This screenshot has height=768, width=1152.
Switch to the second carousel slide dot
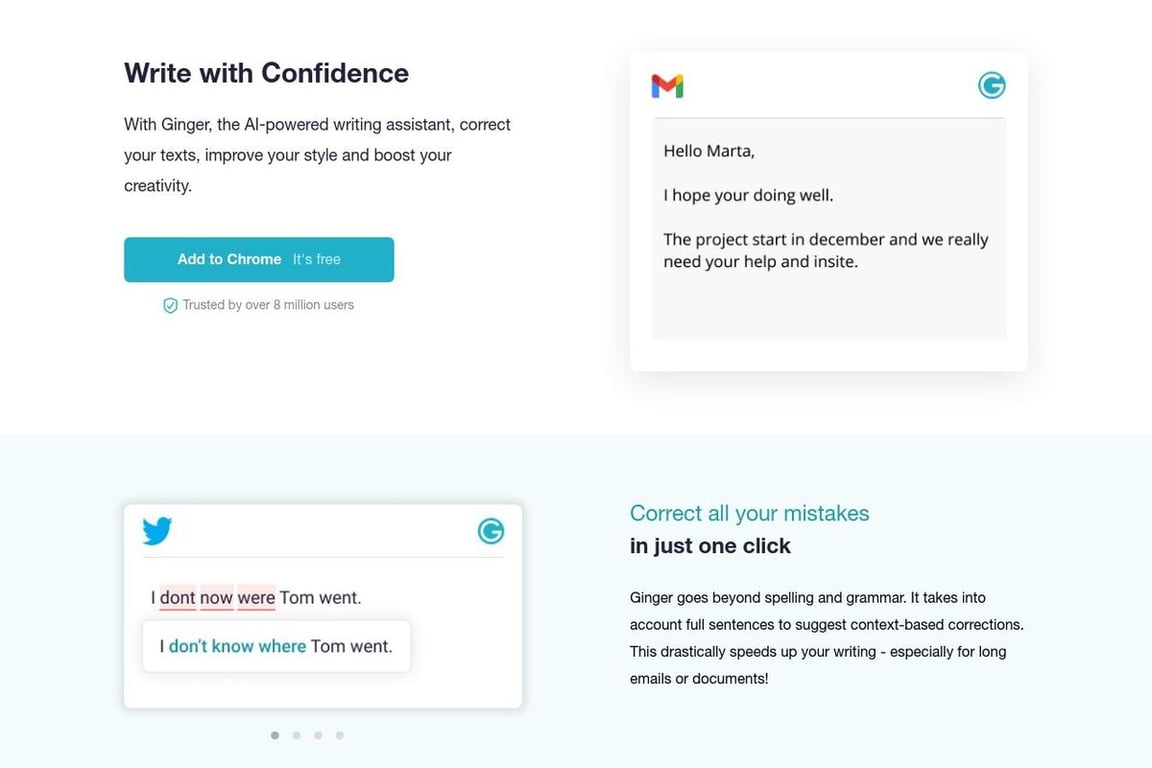[297, 735]
